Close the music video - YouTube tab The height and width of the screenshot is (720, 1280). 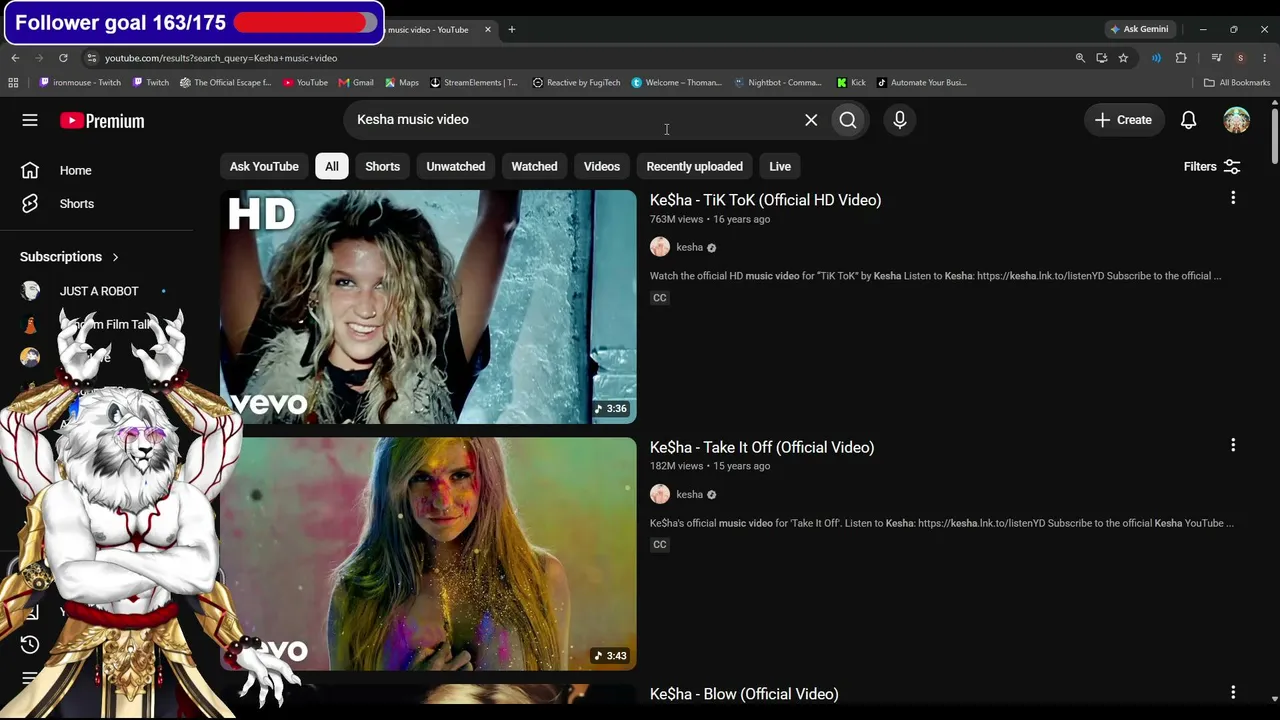click(x=488, y=29)
